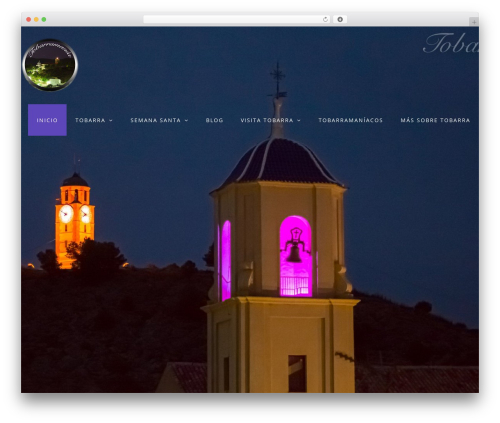Open the Visita Tobarra menu item
Image resolution: width=500 pixels, height=423 pixels.
(x=267, y=120)
